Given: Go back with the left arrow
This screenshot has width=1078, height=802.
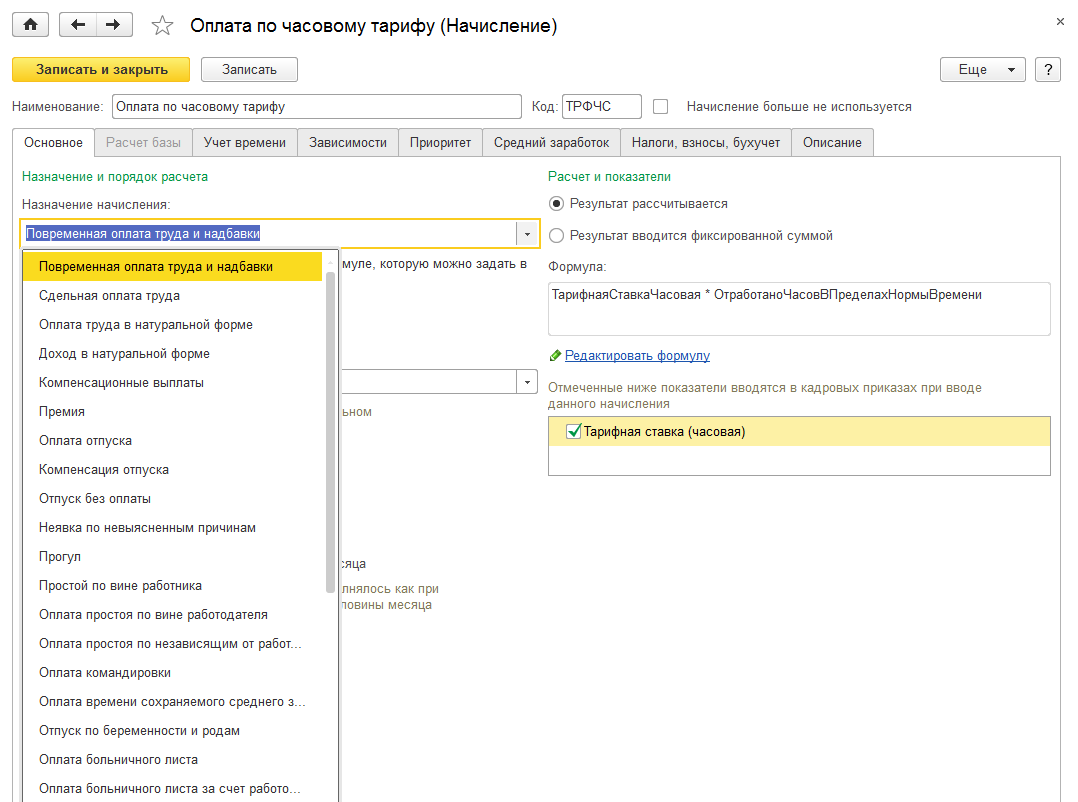Looking at the screenshot, I should [78, 25].
